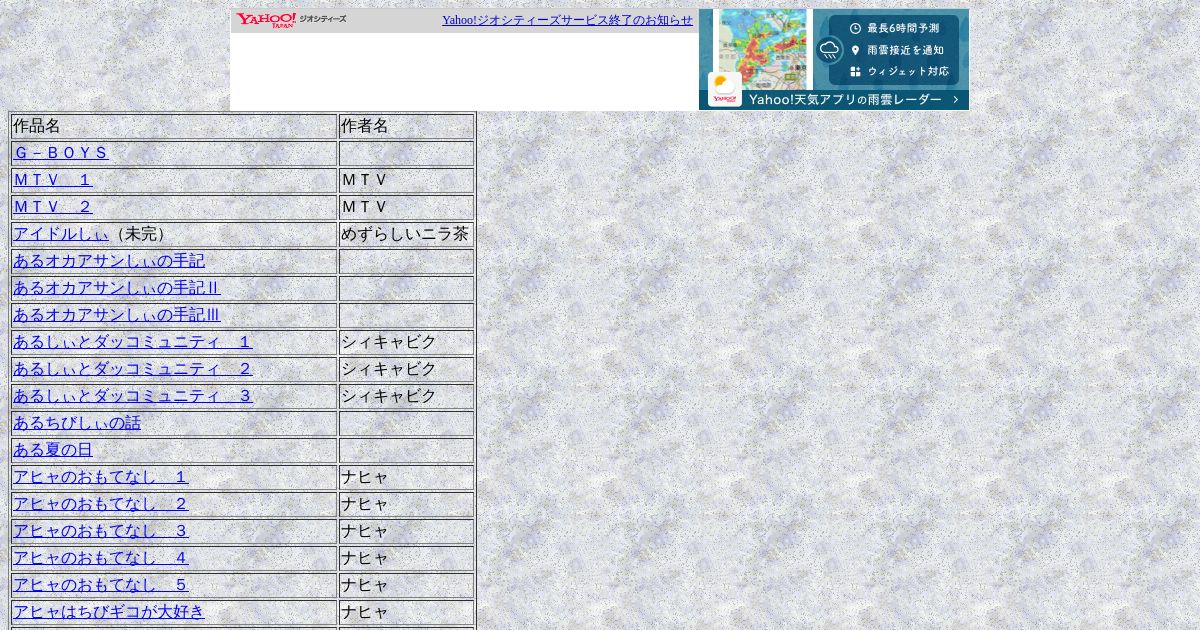Click シィキャビク in the ダッコミュニティ ３ row
Screen dimensions: 1200x630
point(389,396)
